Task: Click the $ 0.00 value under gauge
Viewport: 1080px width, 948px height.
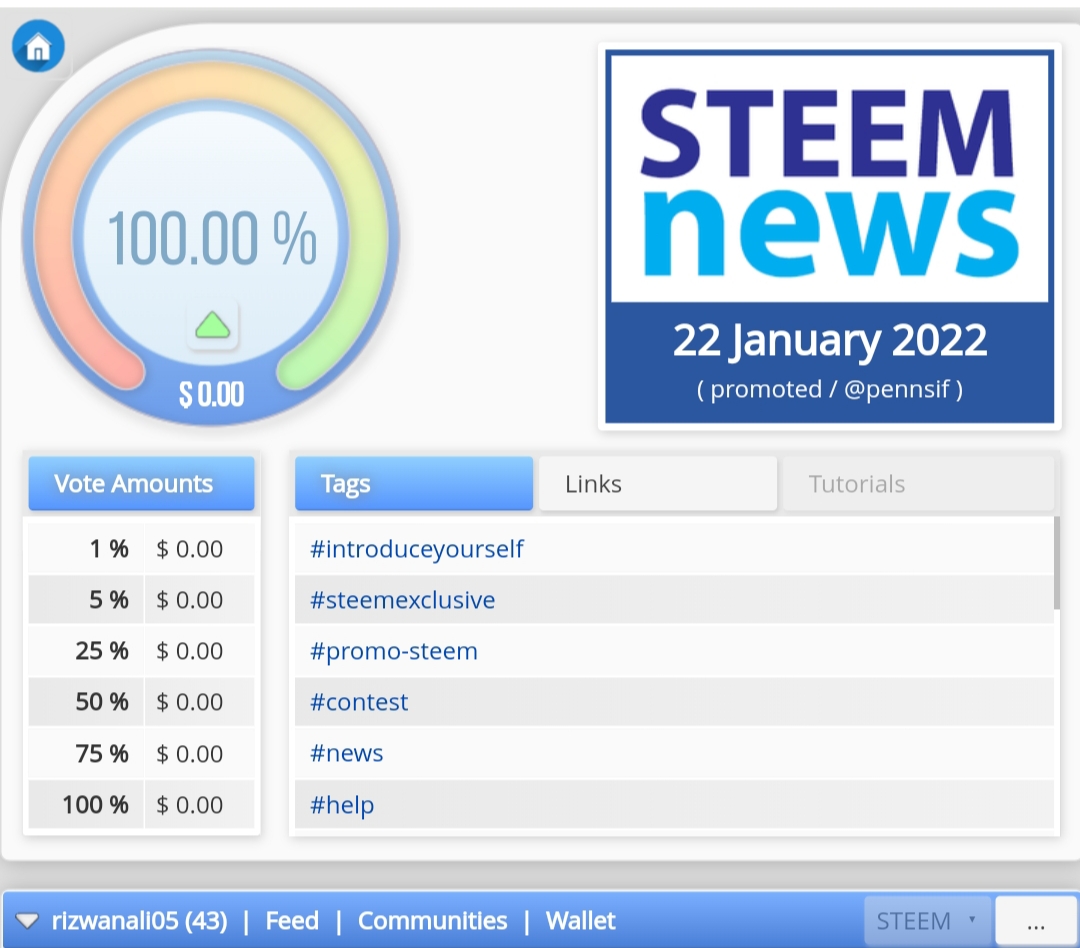Action: 211,395
